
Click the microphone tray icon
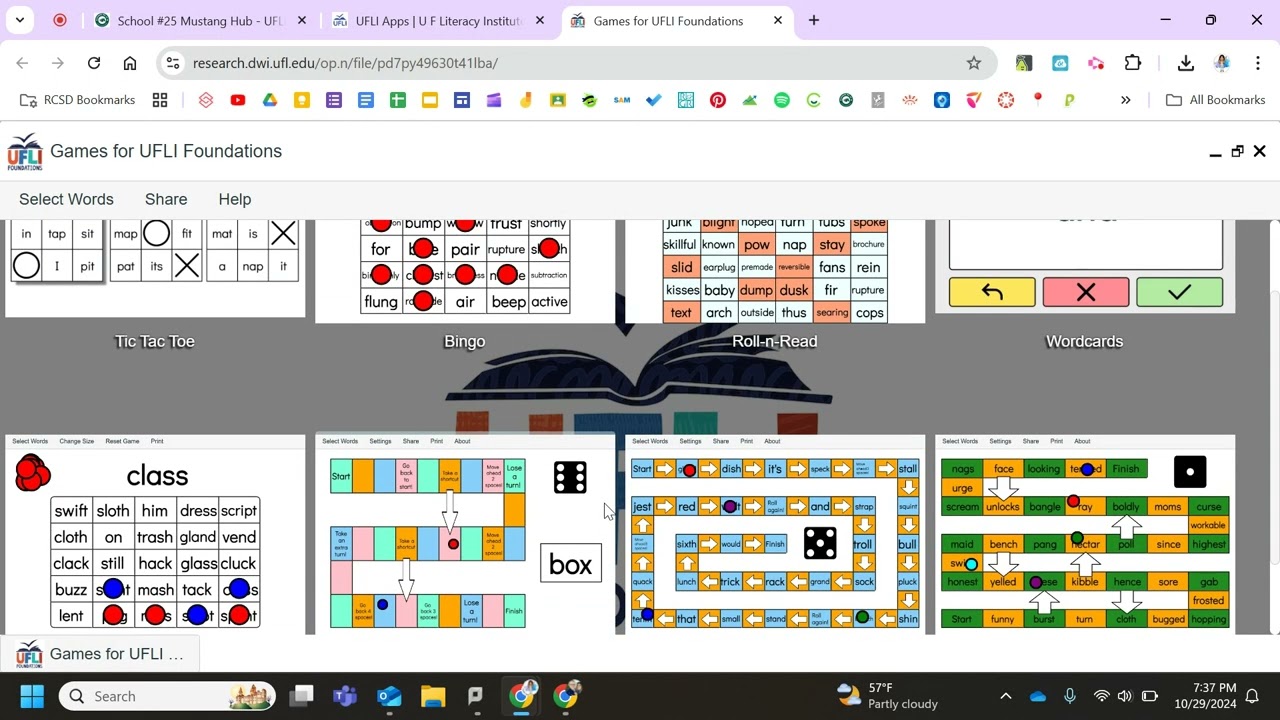pos(1069,696)
